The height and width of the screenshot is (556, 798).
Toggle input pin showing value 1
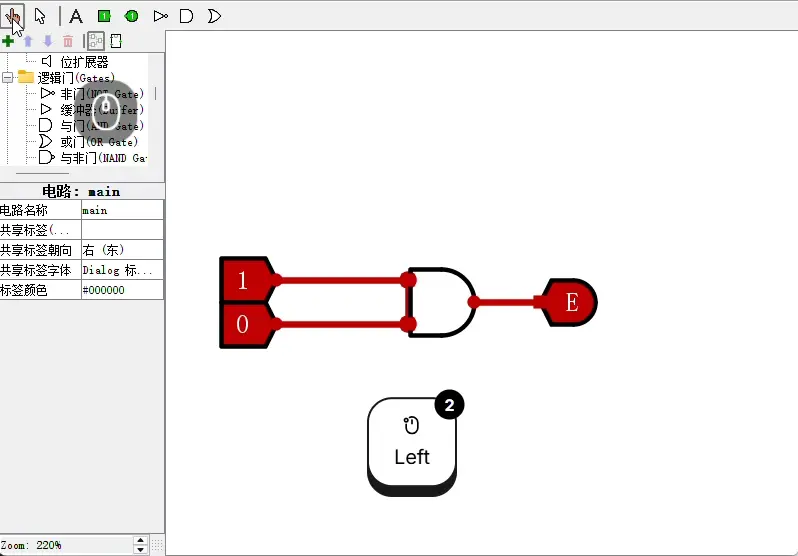point(243,280)
